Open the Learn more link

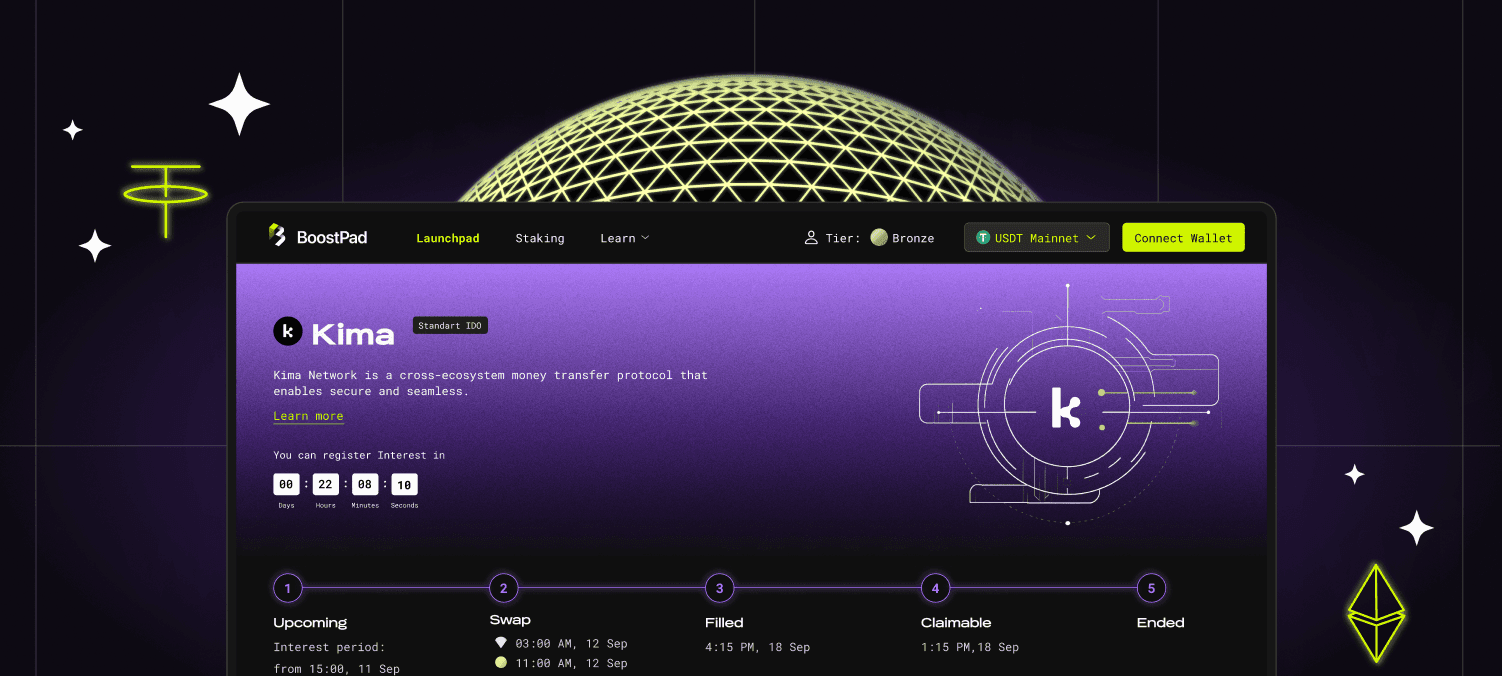(x=308, y=415)
